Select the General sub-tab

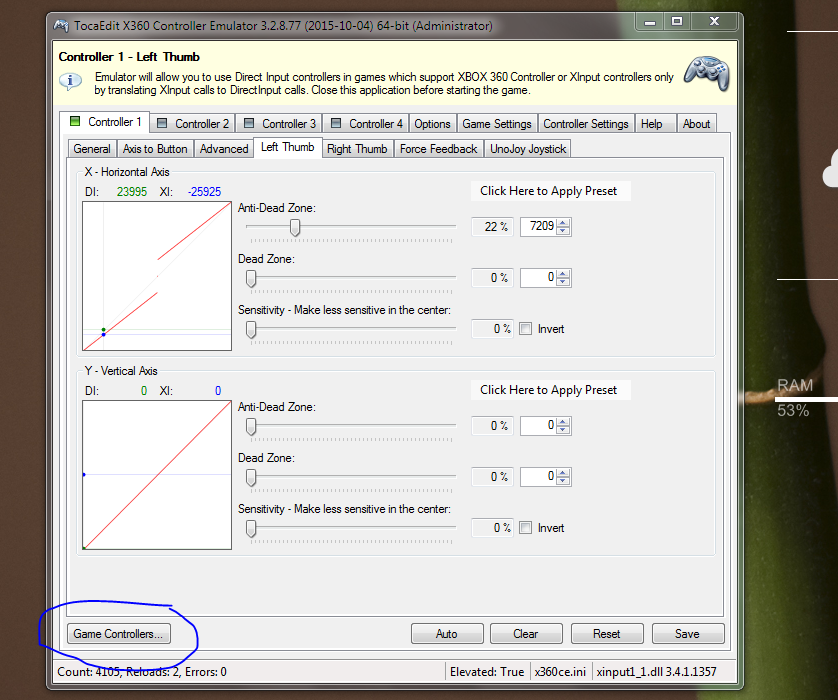[92, 149]
